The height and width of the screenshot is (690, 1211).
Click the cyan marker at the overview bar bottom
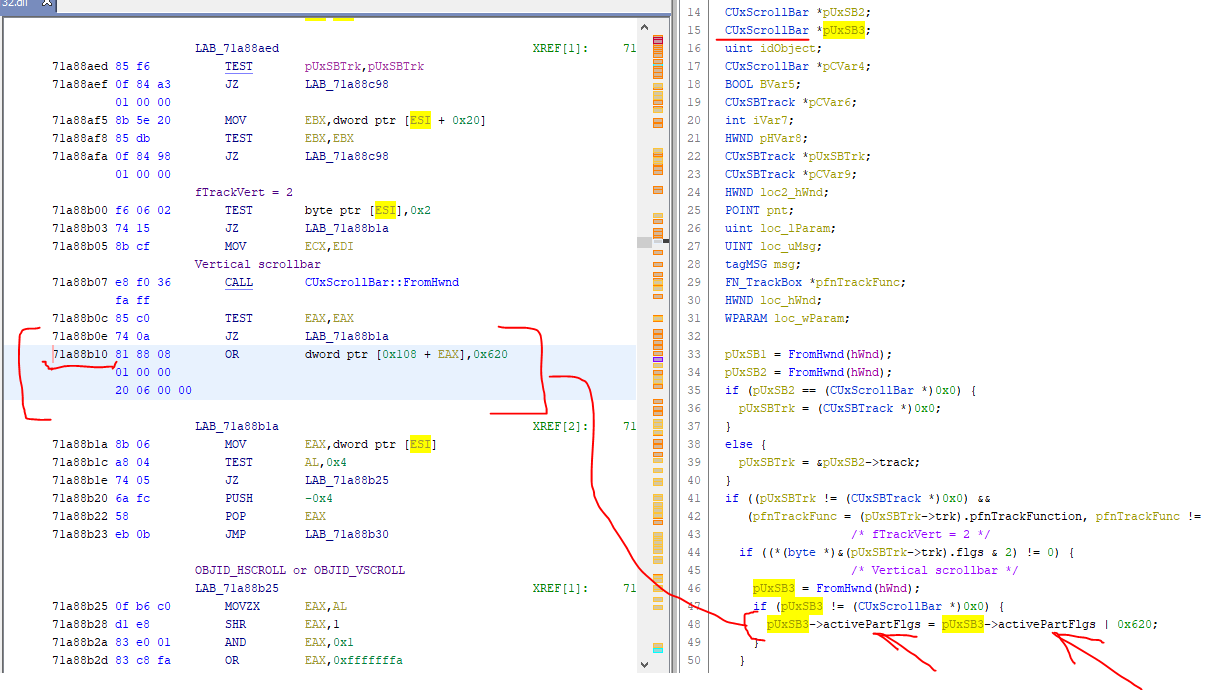(659, 650)
